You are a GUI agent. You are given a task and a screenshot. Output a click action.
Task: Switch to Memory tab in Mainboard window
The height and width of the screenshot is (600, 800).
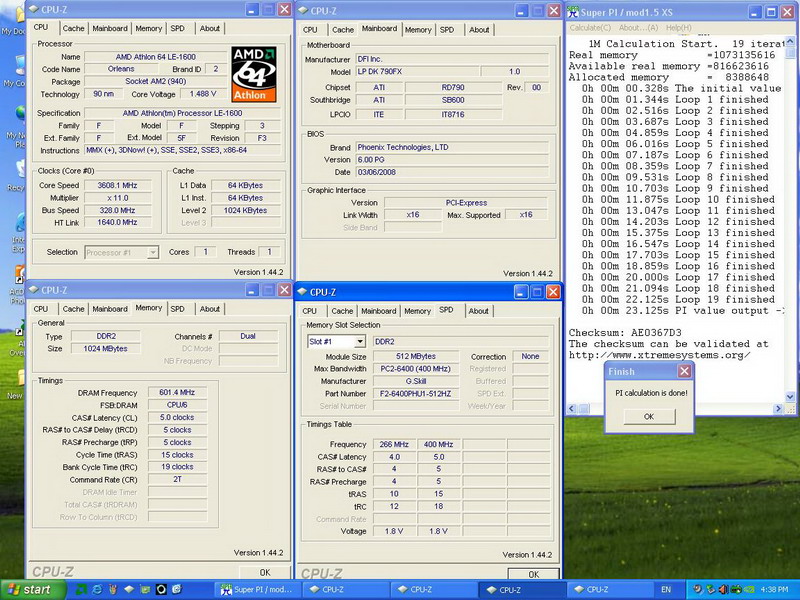(418, 30)
